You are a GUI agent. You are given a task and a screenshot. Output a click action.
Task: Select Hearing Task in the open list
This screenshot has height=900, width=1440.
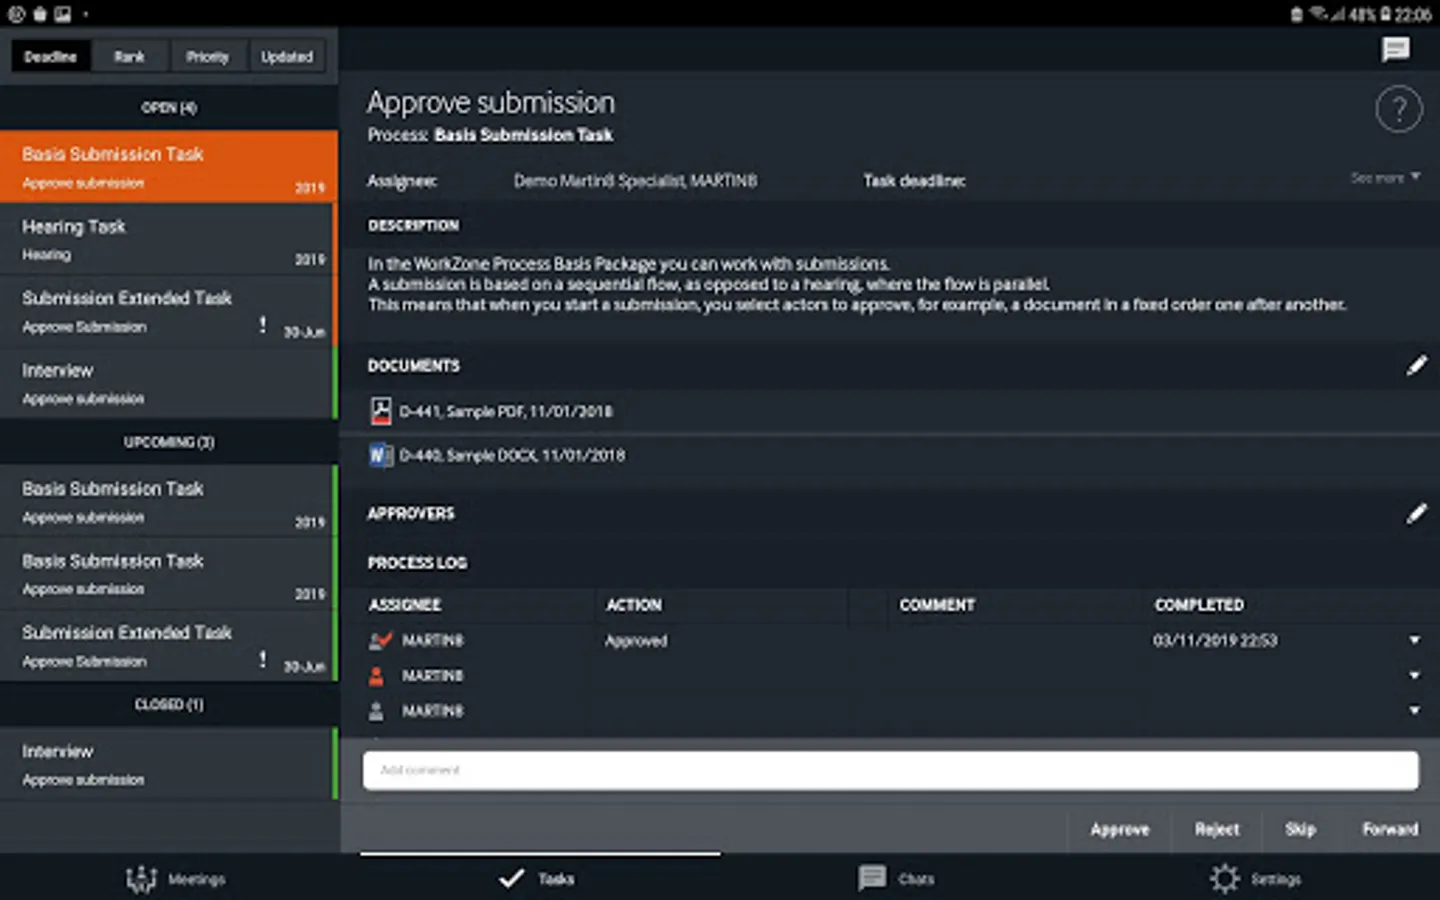coord(167,239)
